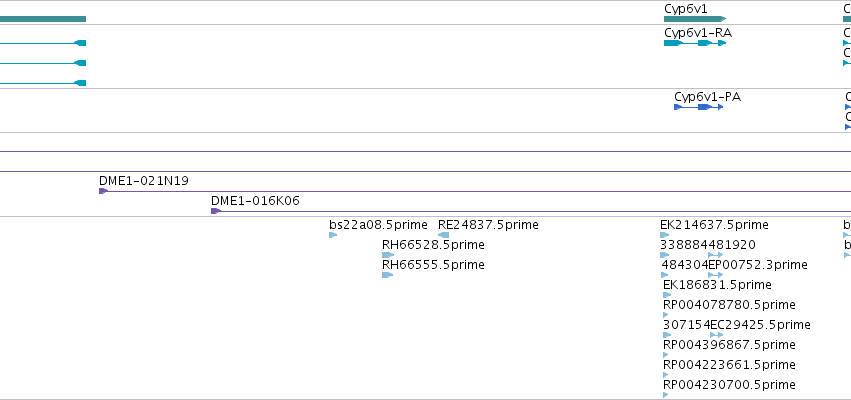This screenshot has width=851, height=400.
Task: Click the RE24837.5prime label
Action: point(488,225)
